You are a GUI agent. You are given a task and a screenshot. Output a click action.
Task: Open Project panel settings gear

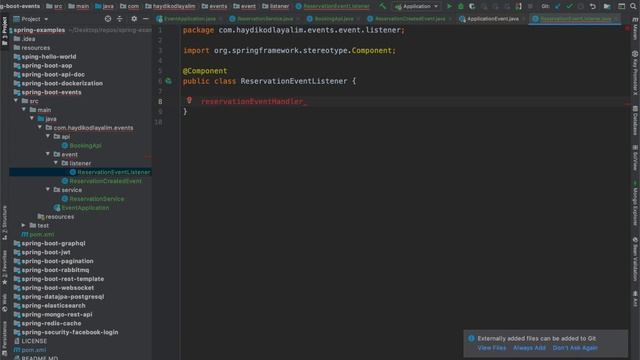pyautogui.click(x=134, y=19)
